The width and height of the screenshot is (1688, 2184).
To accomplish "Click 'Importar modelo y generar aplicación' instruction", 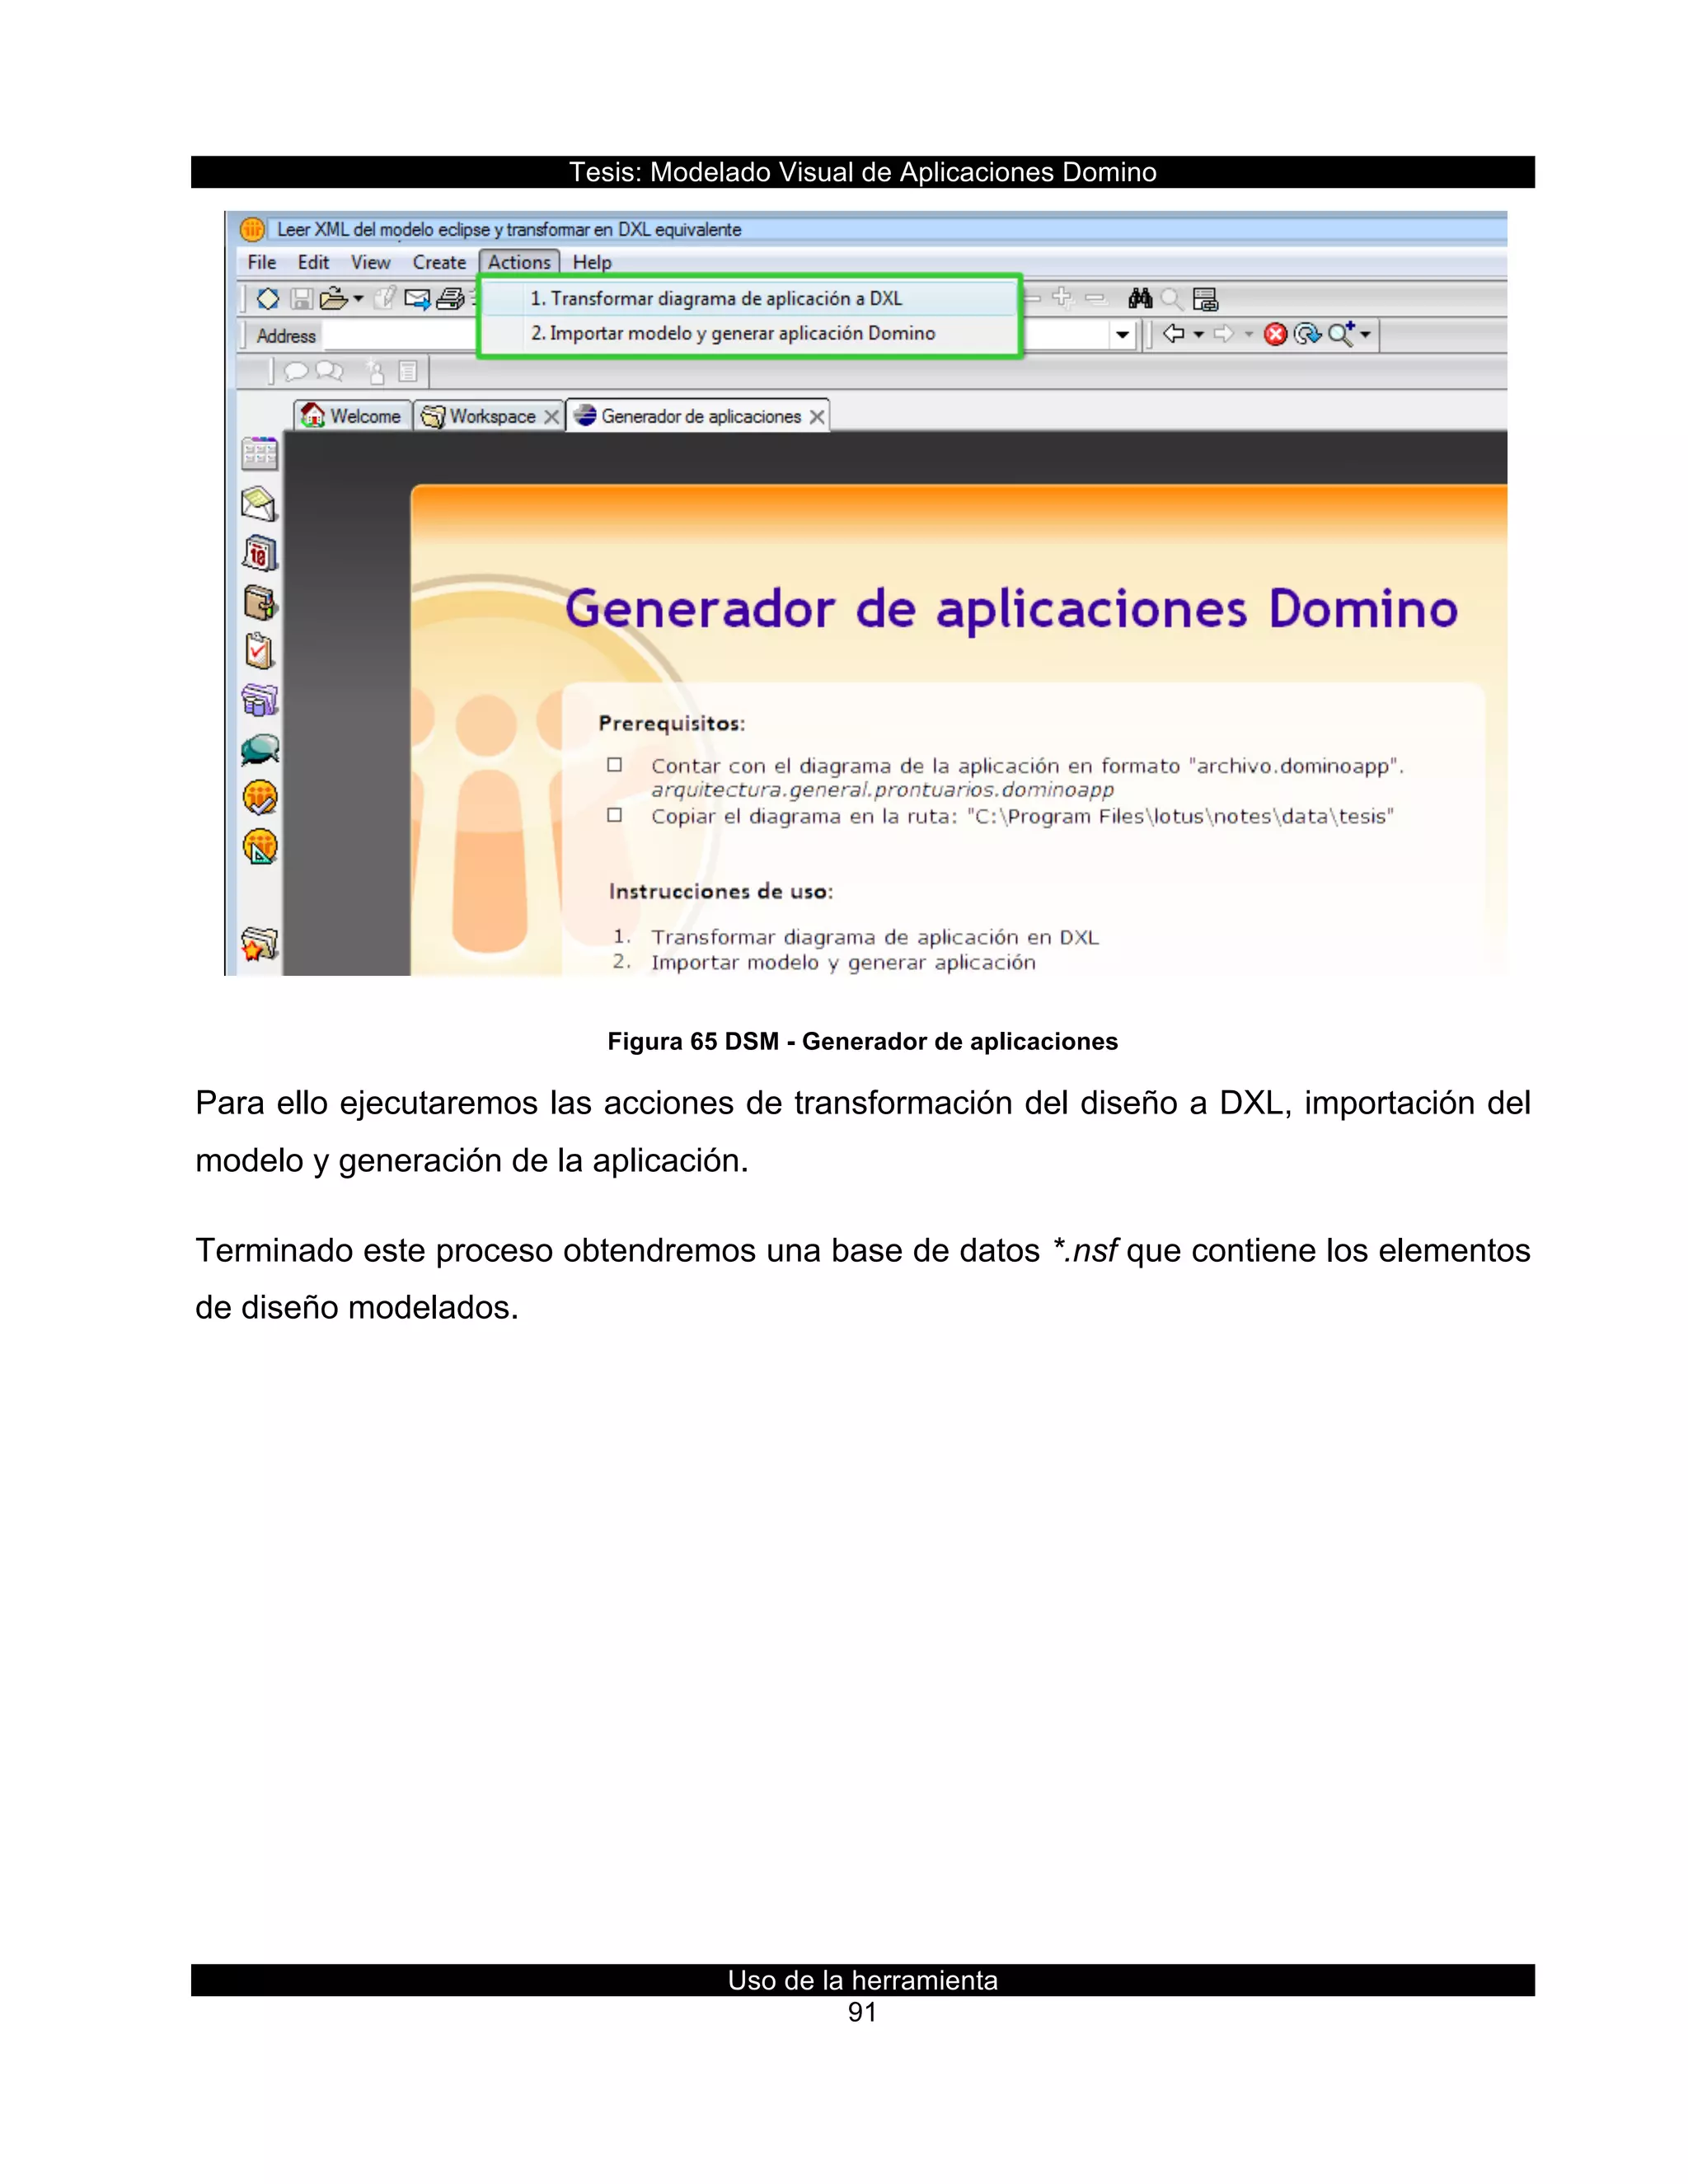I will tap(843, 962).
